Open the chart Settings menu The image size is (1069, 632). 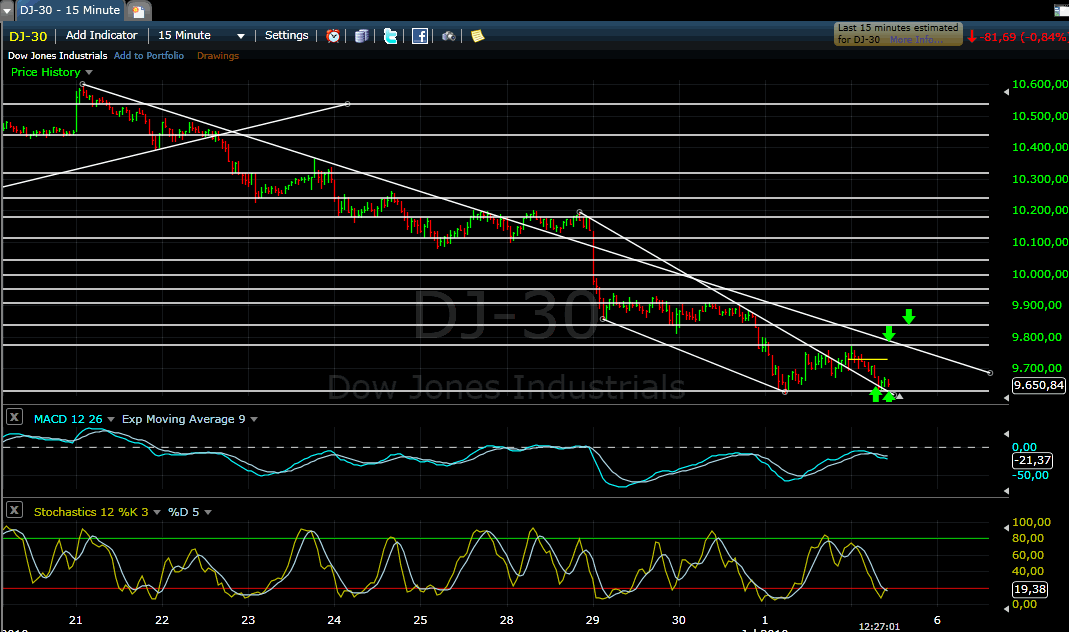point(286,35)
